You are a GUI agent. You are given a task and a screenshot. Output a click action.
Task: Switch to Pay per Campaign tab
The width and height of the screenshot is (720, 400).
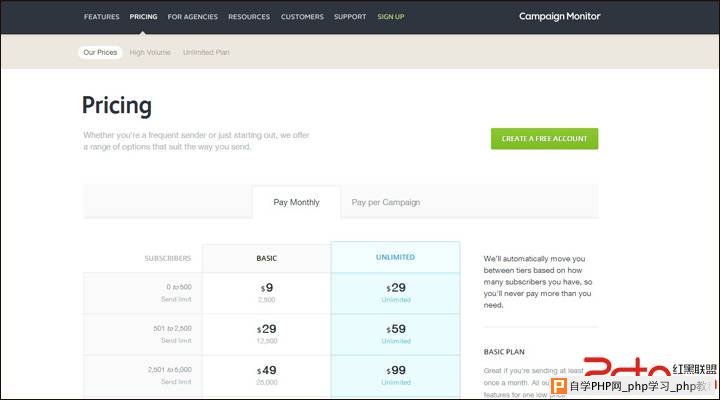click(386, 202)
